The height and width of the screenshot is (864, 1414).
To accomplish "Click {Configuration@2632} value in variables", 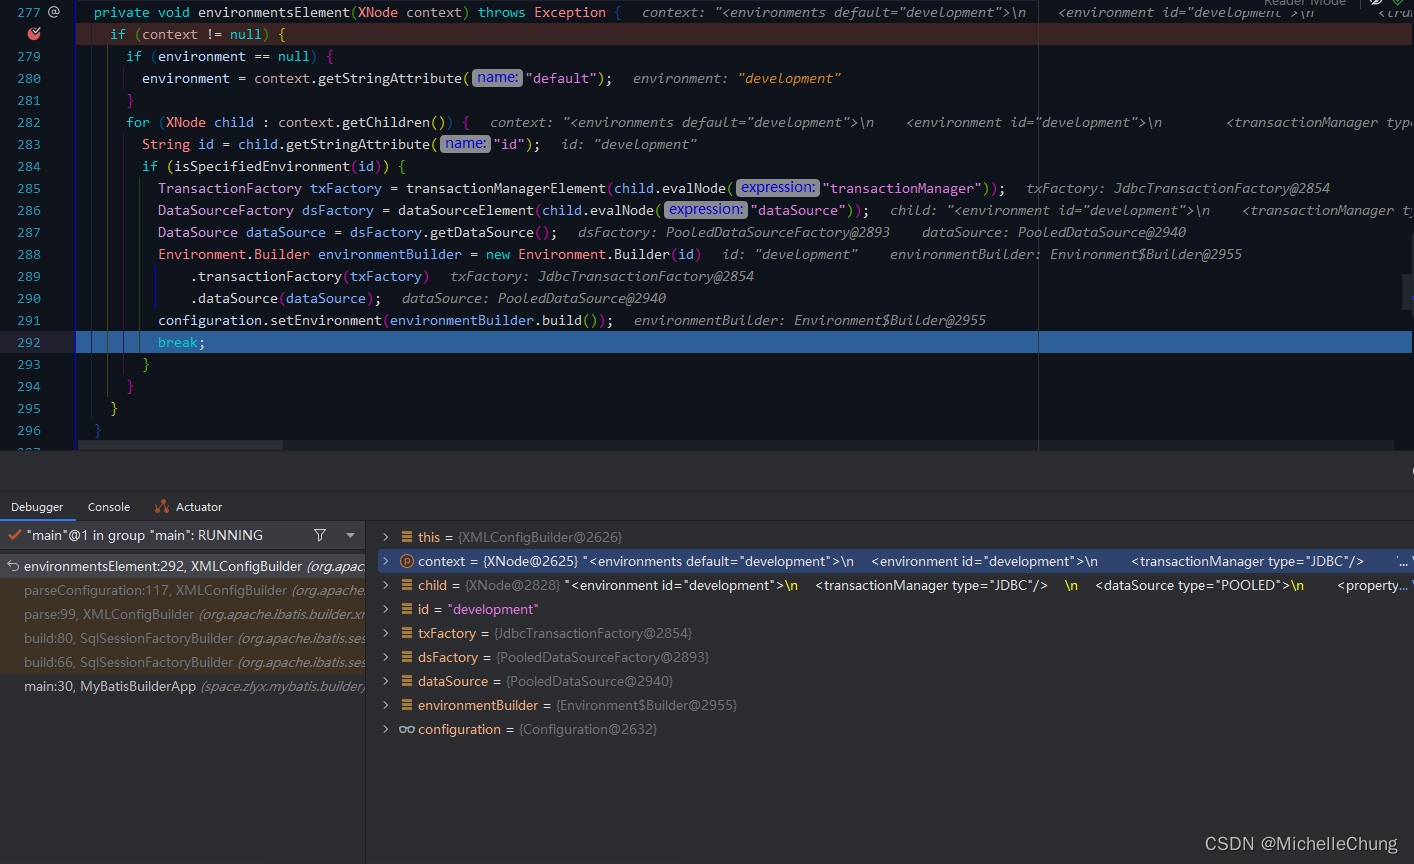I will point(588,729).
